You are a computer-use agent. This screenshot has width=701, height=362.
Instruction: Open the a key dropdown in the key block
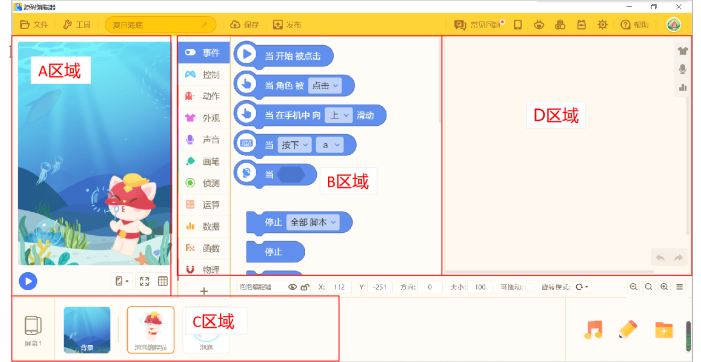coord(330,145)
